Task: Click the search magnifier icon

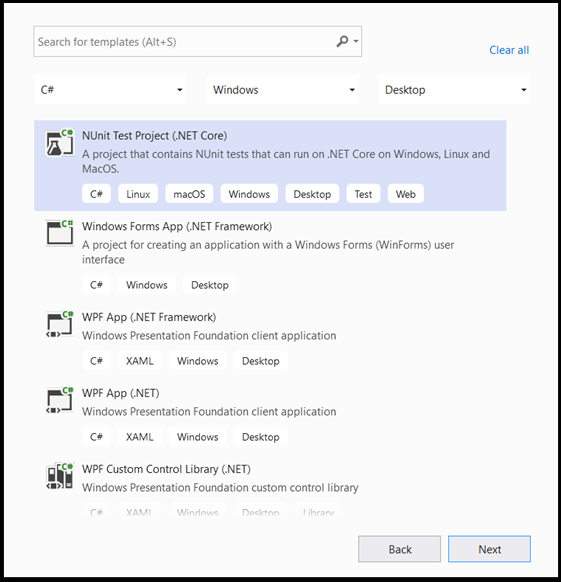Action: tap(342, 41)
